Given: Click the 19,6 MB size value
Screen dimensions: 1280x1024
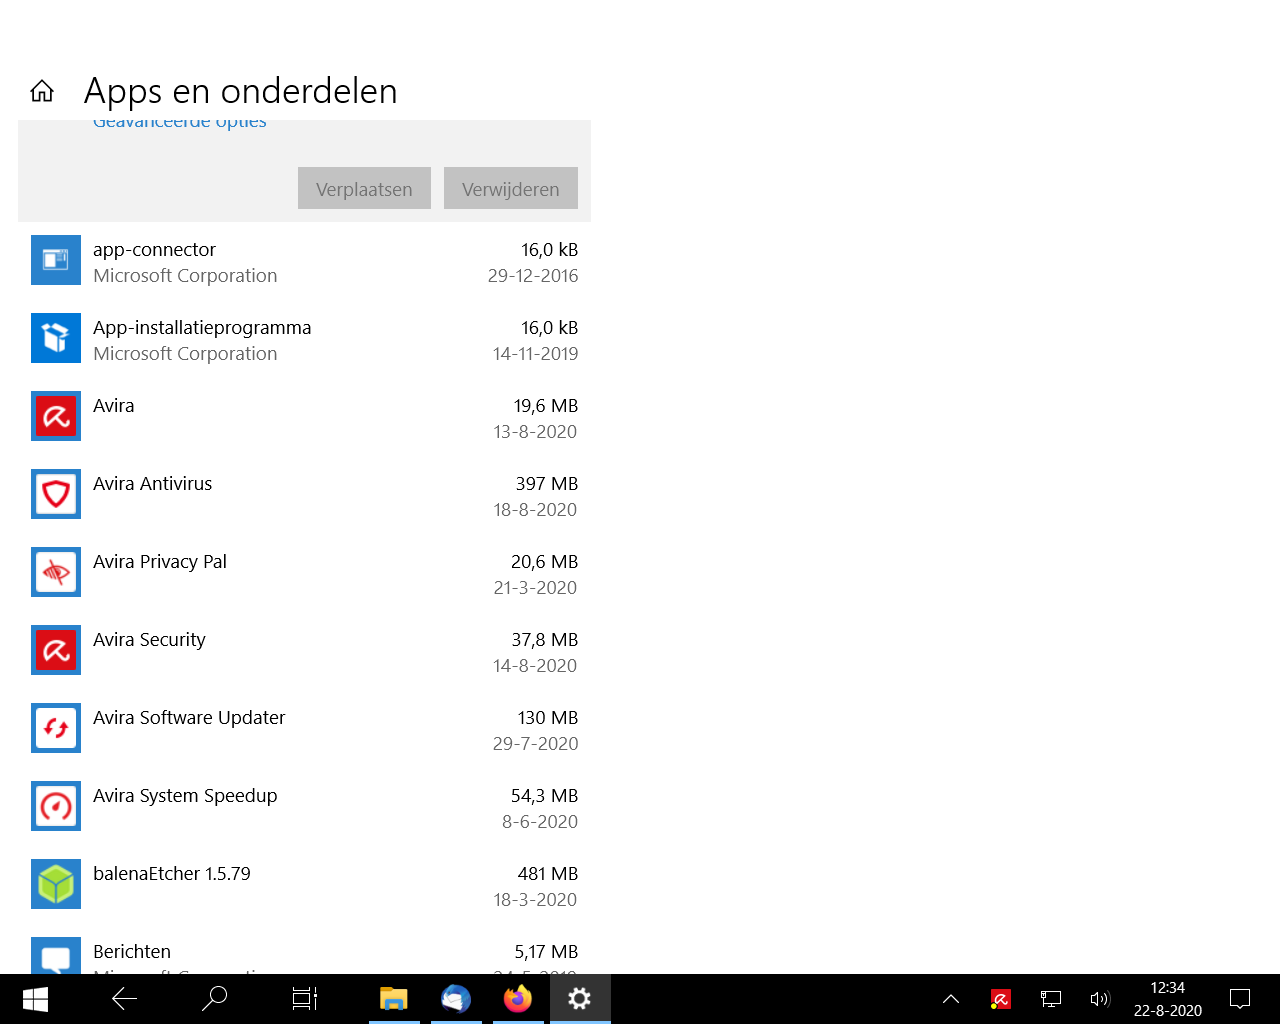Looking at the screenshot, I should [546, 406].
